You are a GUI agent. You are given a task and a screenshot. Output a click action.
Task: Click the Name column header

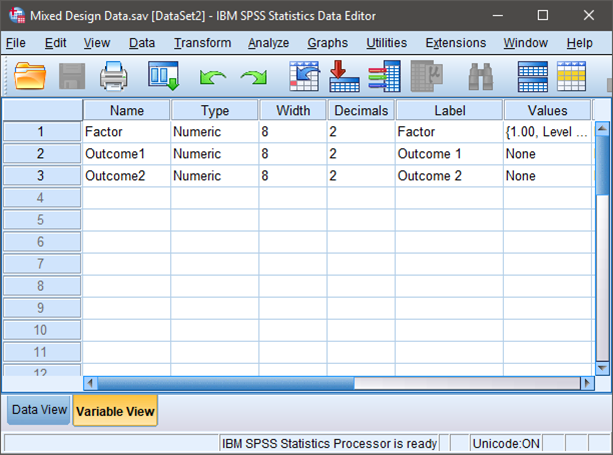coord(127,110)
